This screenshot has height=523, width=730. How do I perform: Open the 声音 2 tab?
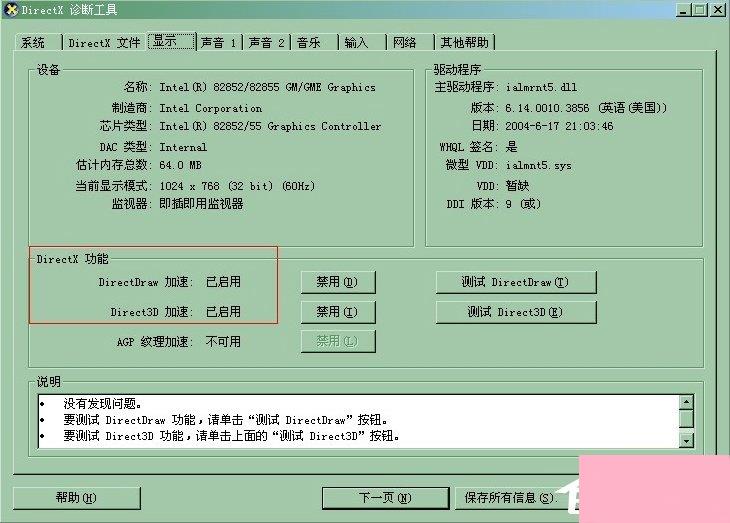(x=266, y=42)
